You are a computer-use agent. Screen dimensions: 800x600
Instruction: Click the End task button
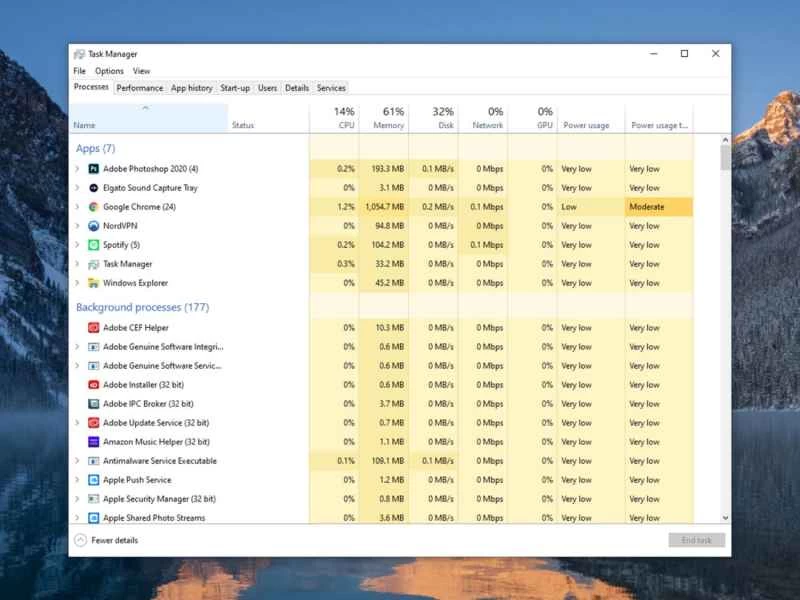[x=696, y=539]
